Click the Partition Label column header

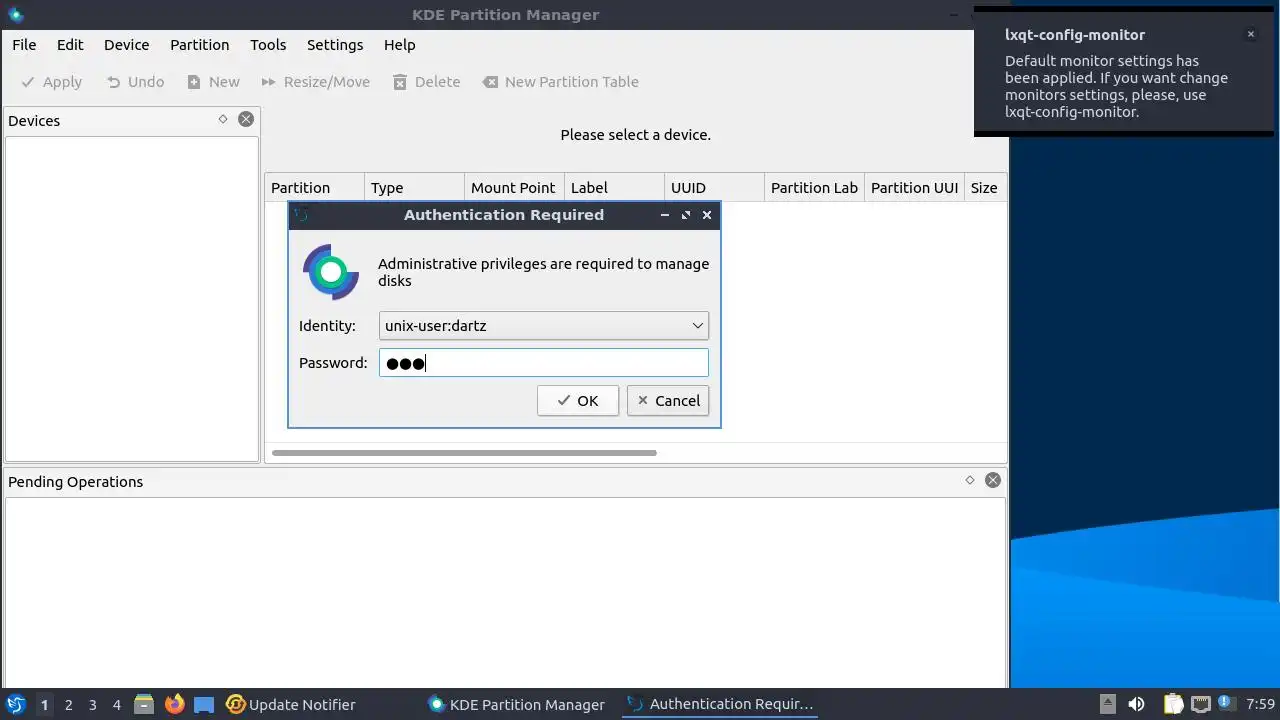815,188
